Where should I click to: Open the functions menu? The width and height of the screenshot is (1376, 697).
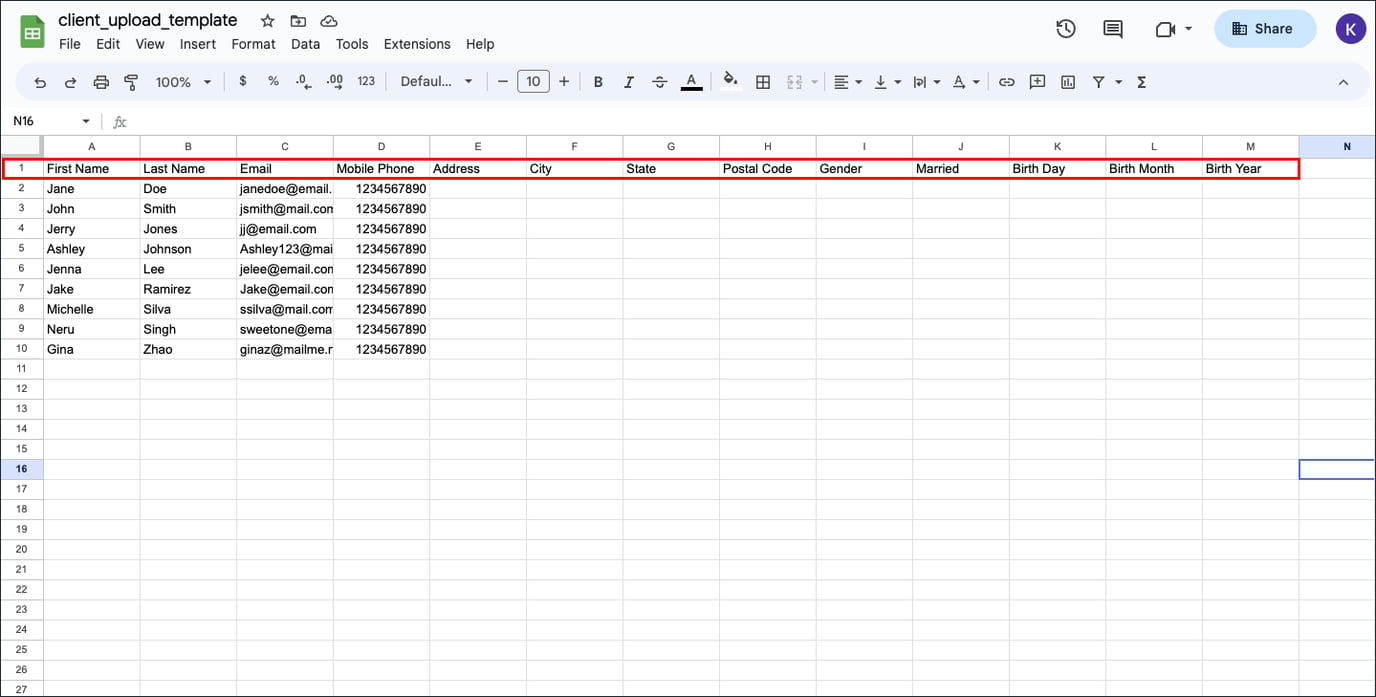point(1140,82)
